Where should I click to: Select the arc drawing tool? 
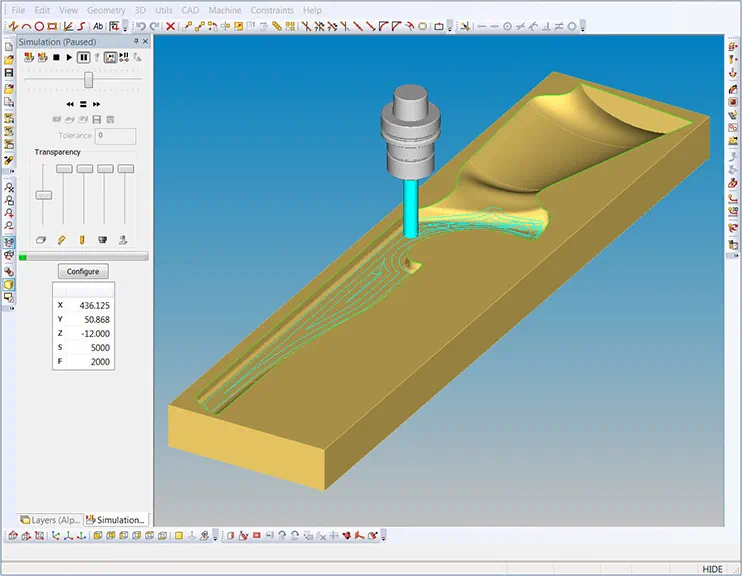click(26, 27)
